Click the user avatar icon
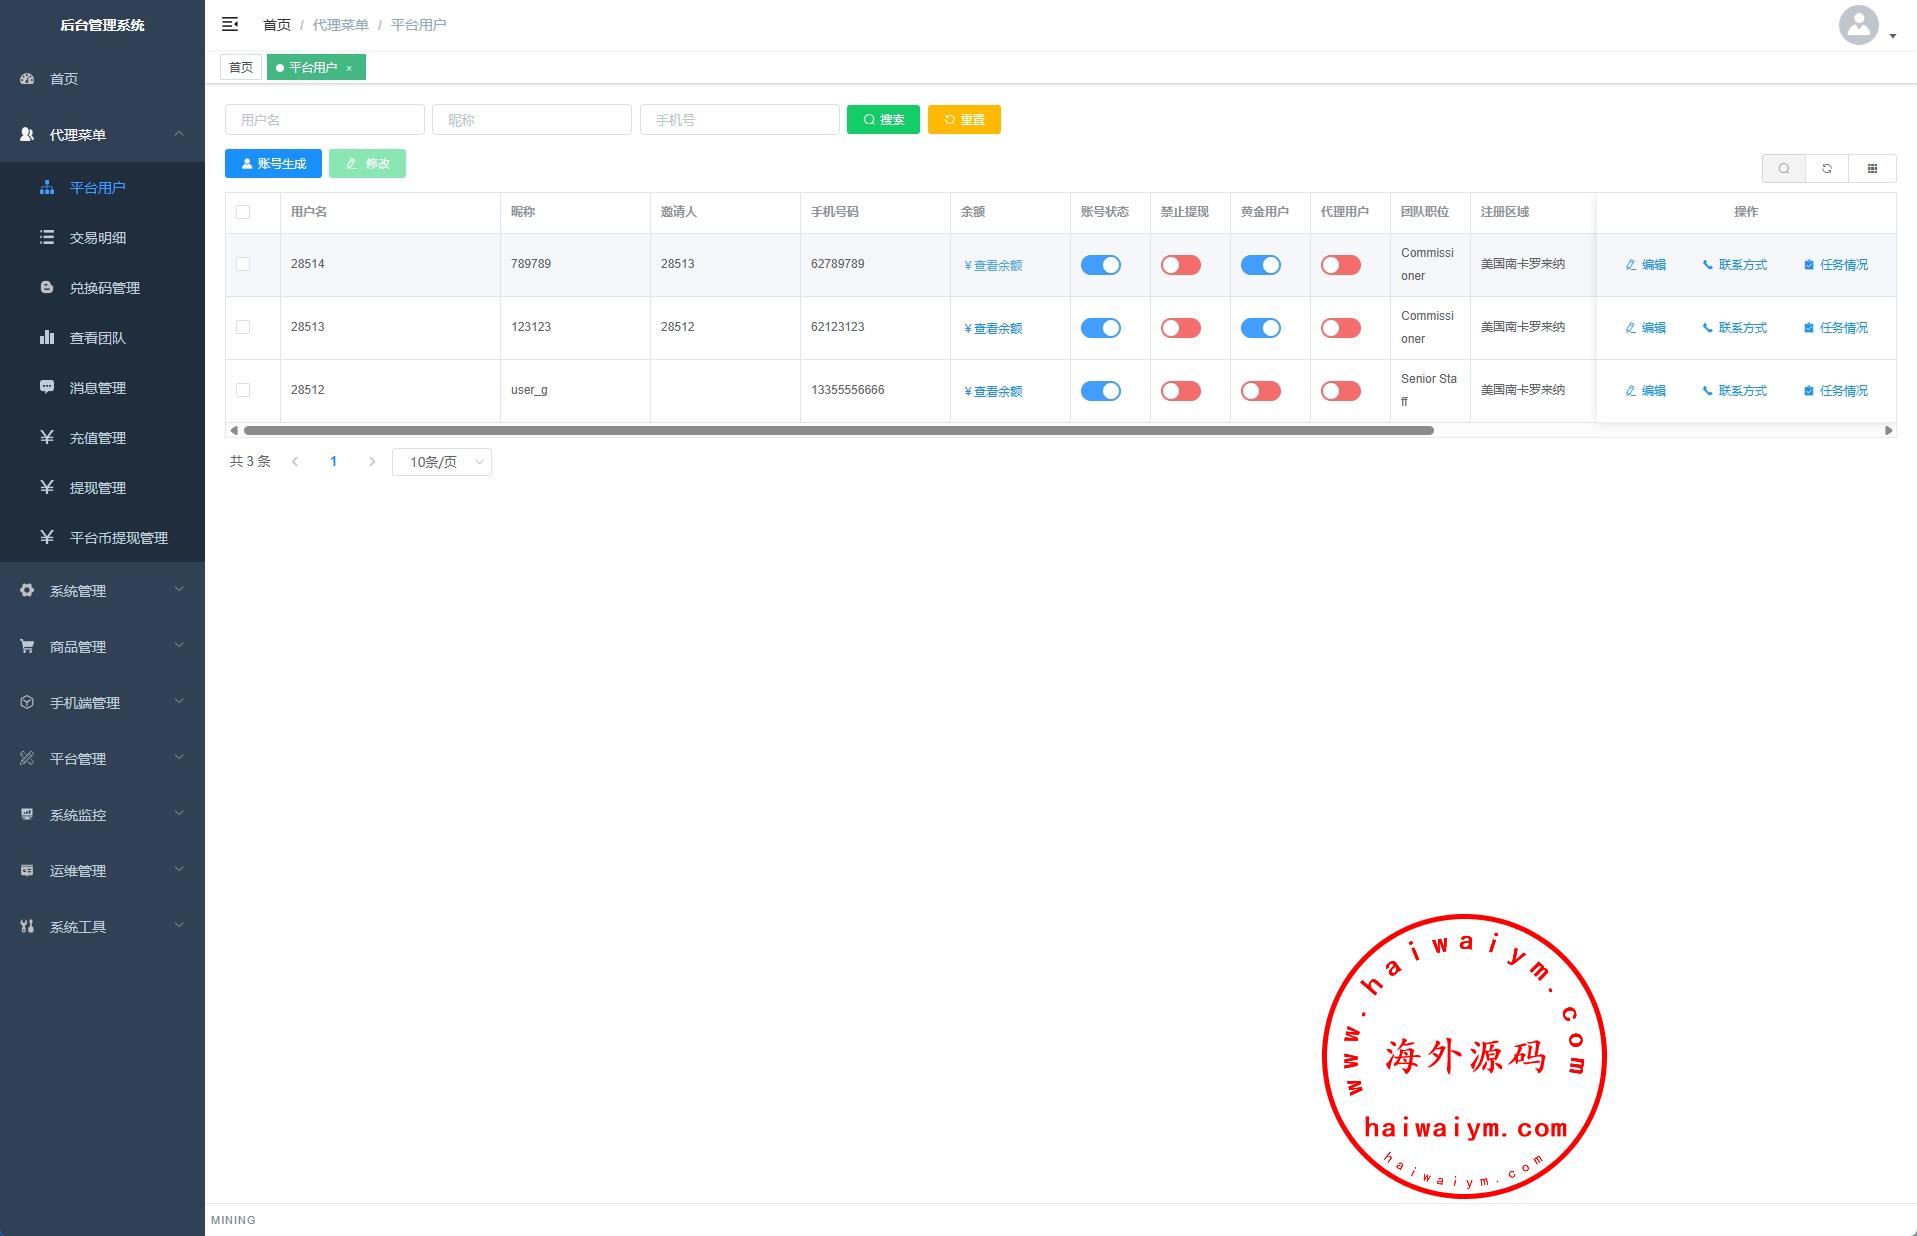1917x1236 pixels. coord(1858,25)
